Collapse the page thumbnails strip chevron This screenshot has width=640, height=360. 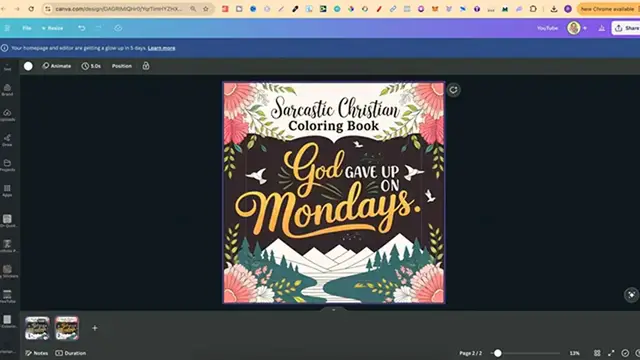[x=333, y=310]
